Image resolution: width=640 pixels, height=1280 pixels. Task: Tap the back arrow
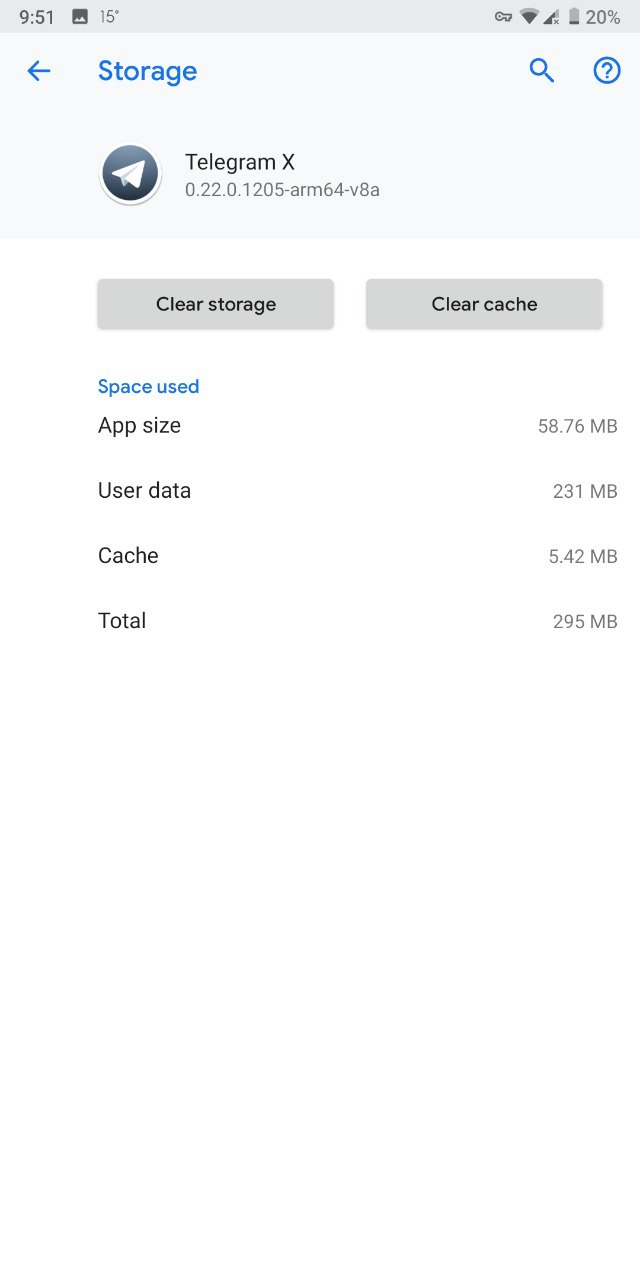point(38,71)
